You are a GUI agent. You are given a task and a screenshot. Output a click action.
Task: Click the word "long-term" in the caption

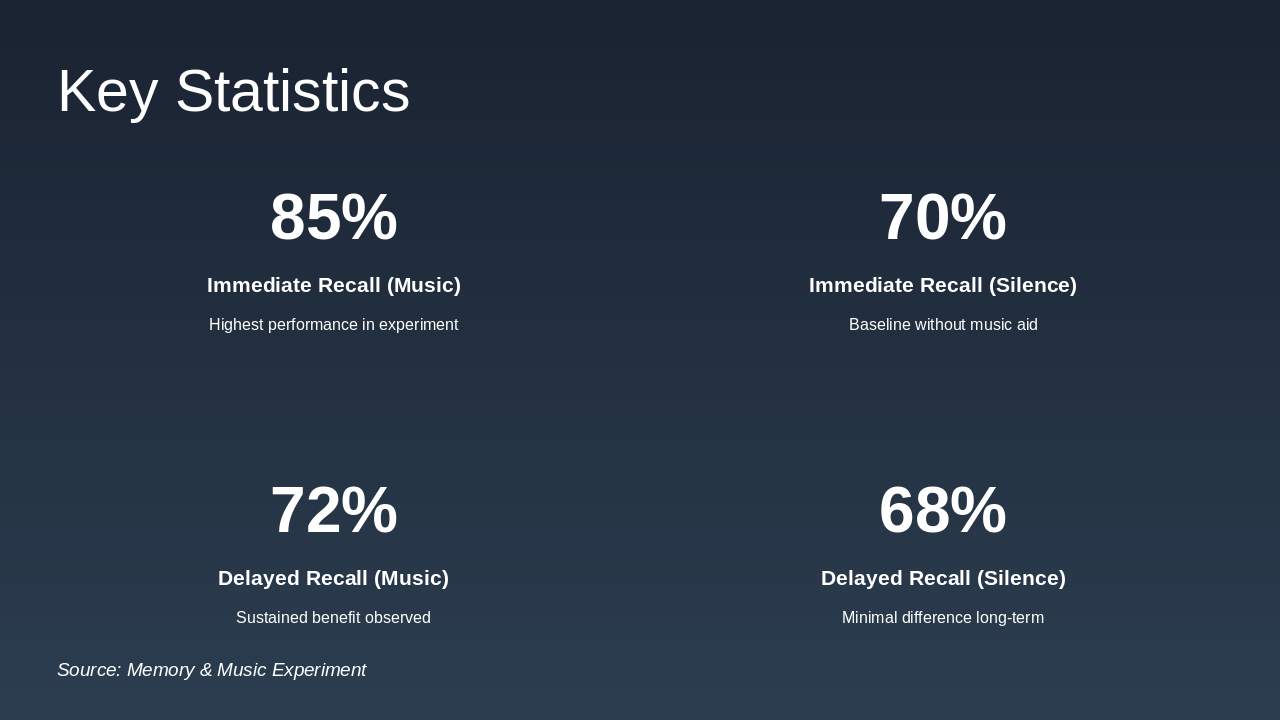(x=1010, y=618)
